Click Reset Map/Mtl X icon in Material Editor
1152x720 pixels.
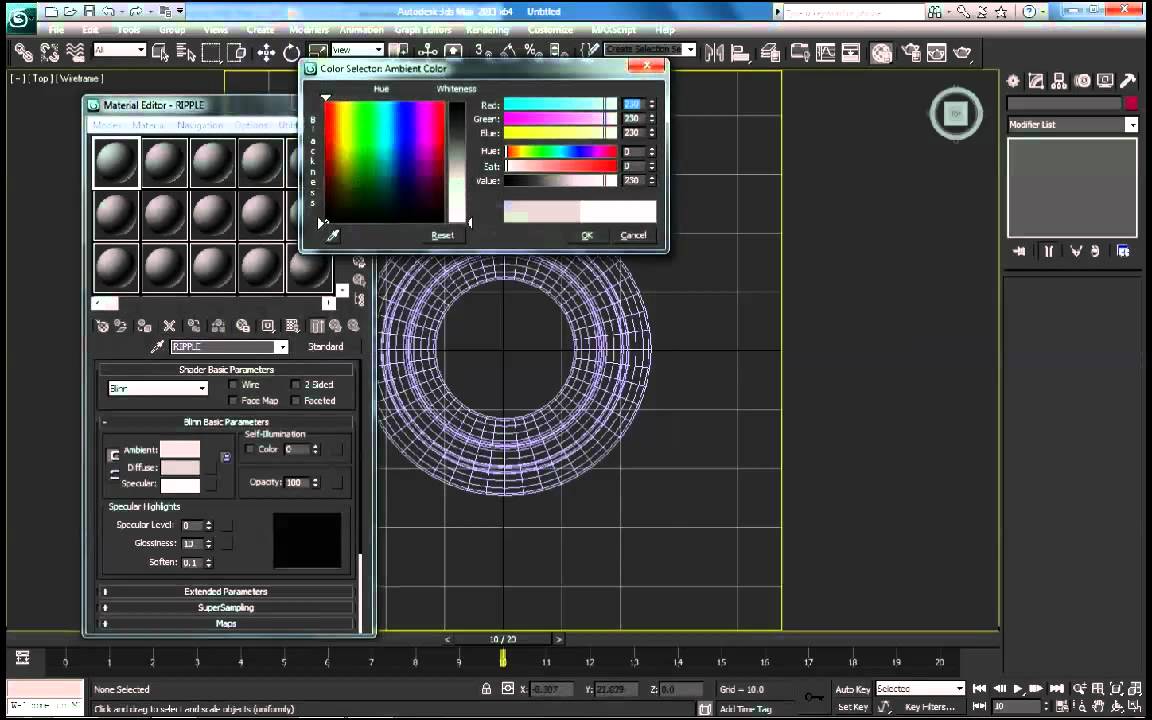[169, 325]
